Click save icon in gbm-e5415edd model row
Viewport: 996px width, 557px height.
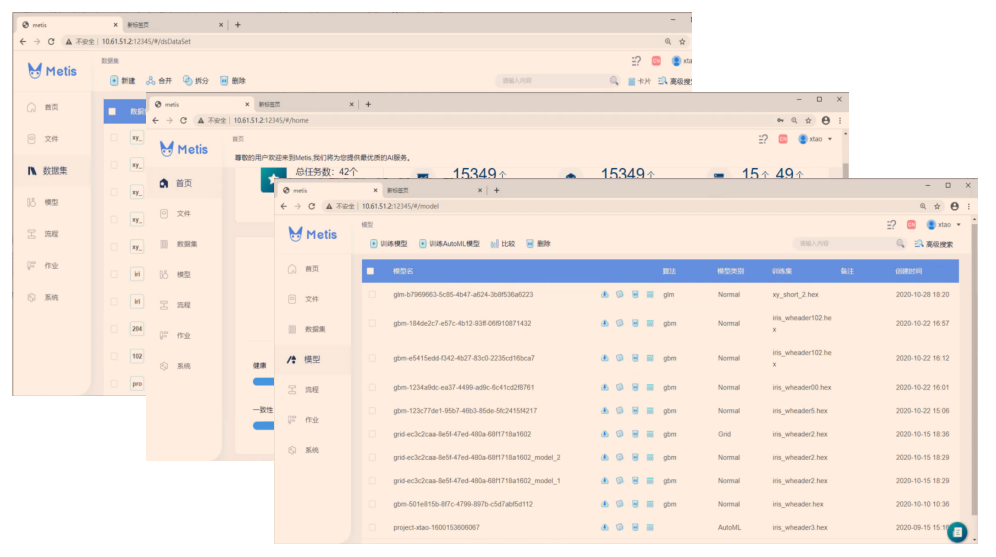635,358
